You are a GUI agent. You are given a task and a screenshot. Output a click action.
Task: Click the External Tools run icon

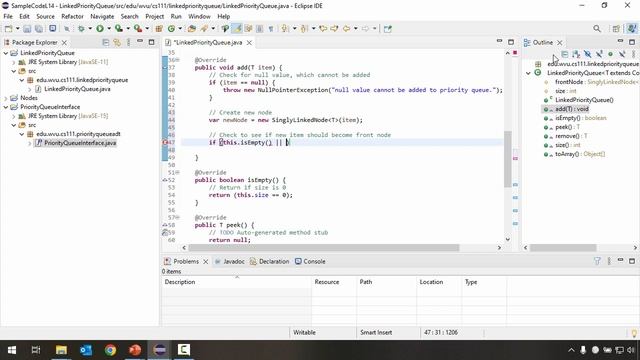coord(138,29)
